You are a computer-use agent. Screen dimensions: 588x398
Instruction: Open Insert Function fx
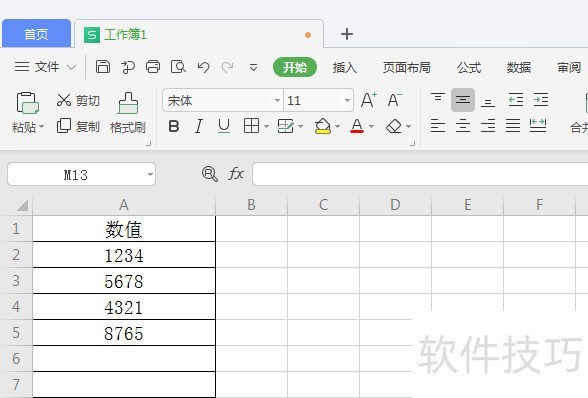[236, 174]
